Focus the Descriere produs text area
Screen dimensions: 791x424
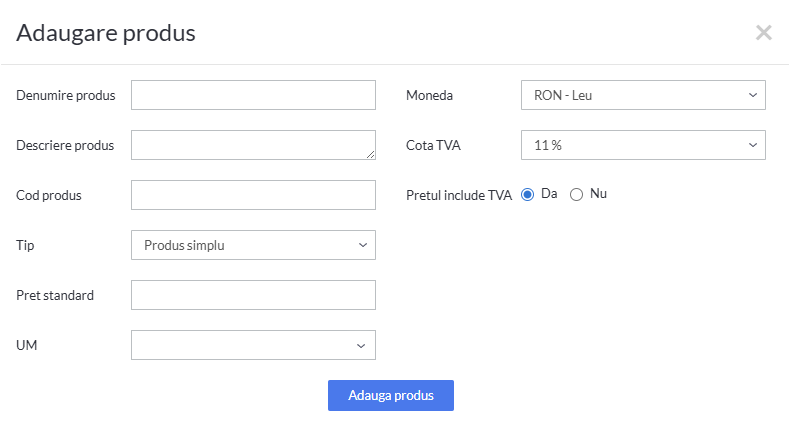[x=253, y=145]
